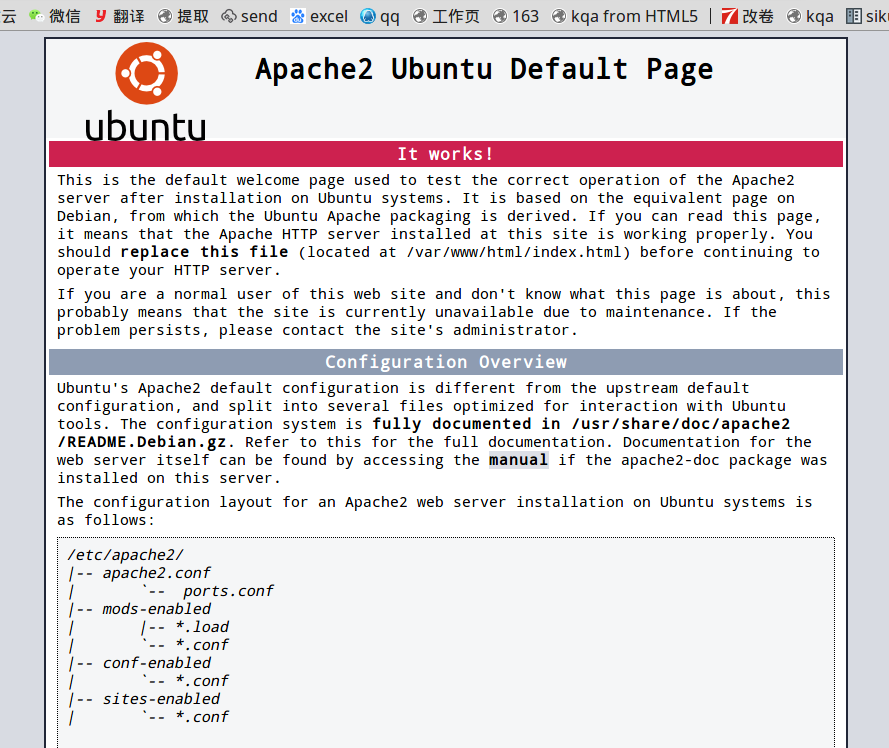Image resolution: width=889 pixels, height=748 pixels.
Task: Click the *.load tree entry
Action: tap(202, 627)
